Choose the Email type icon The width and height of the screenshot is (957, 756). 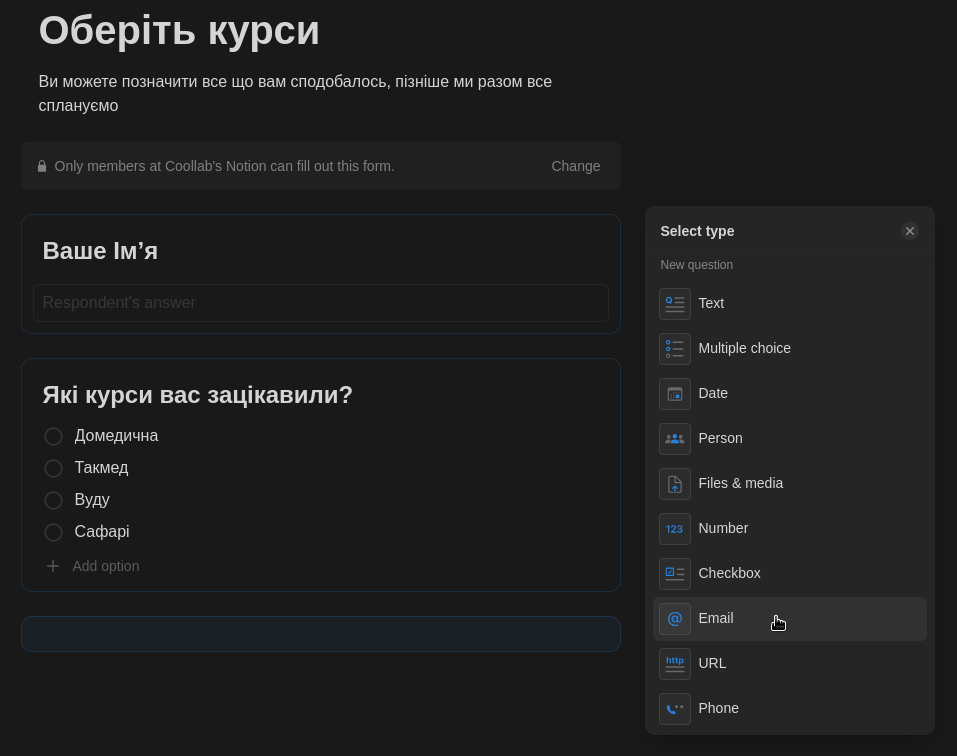[675, 619]
